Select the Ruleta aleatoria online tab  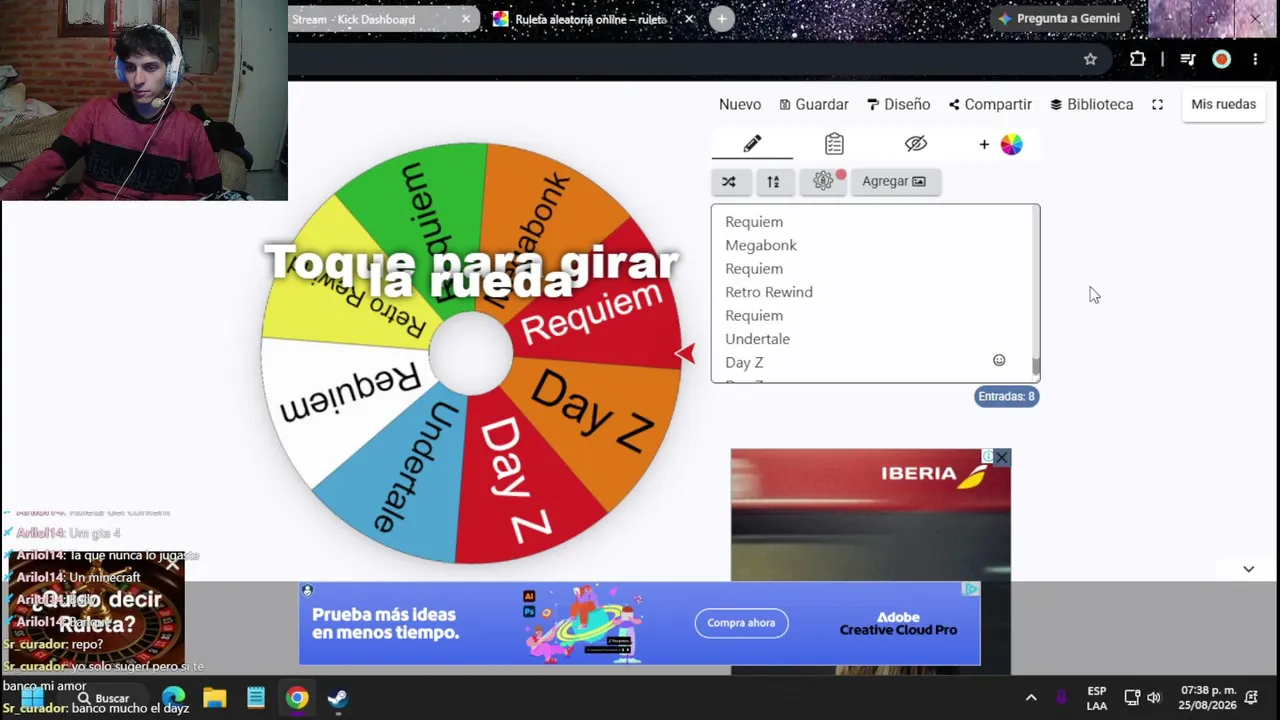[592, 19]
